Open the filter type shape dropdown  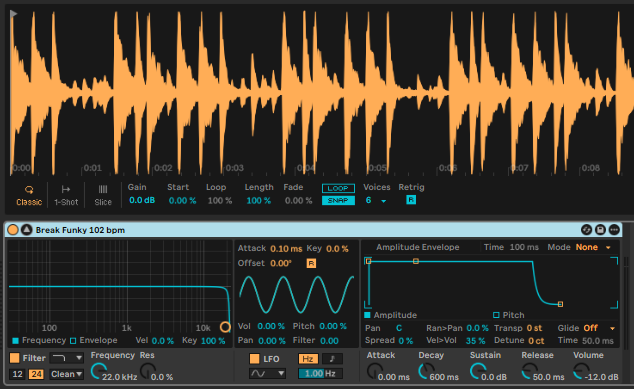coord(67,358)
